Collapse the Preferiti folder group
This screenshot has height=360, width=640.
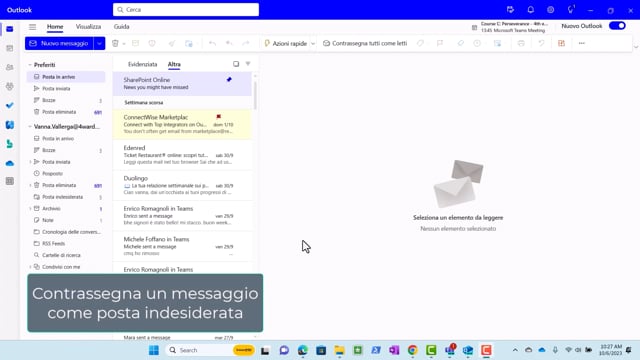point(30,65)
